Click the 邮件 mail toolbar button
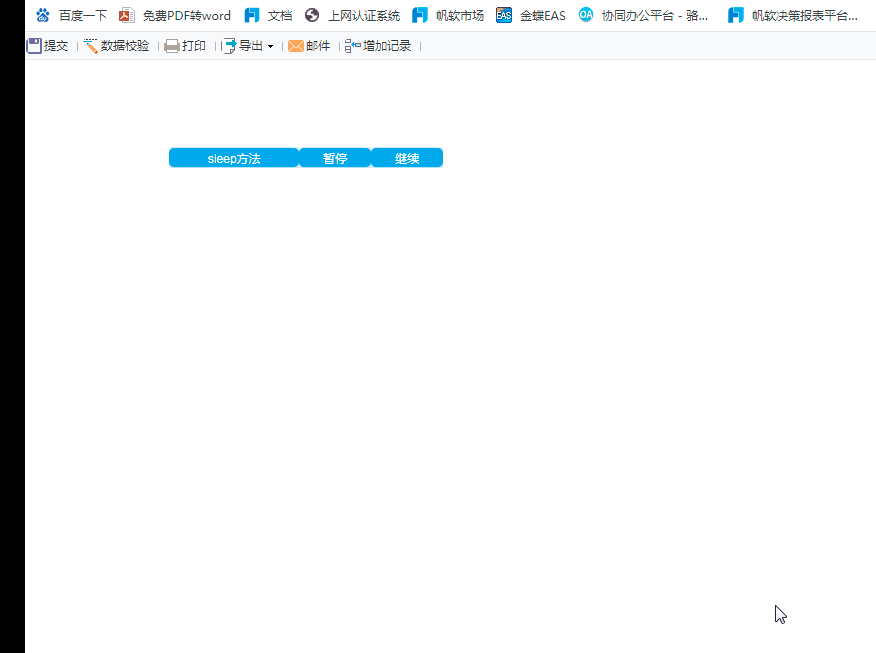This screenshot has width=876, height=653. click(309, 46)
